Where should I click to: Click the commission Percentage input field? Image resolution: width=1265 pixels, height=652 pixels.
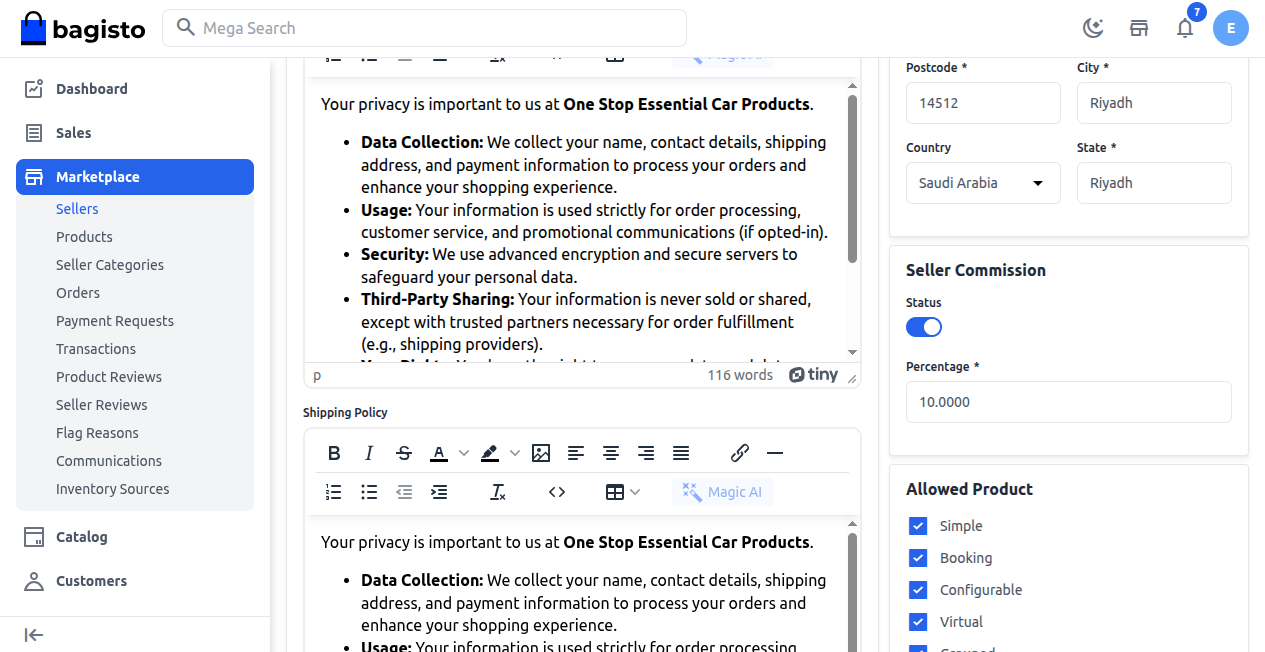(x=1068, y=402)
